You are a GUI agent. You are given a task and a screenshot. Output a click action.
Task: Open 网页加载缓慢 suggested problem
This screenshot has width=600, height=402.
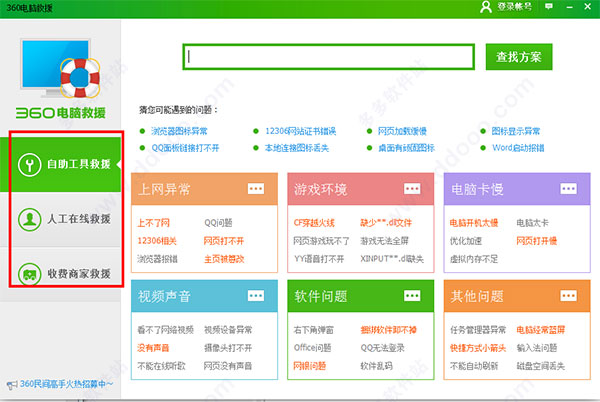[402, 131]
